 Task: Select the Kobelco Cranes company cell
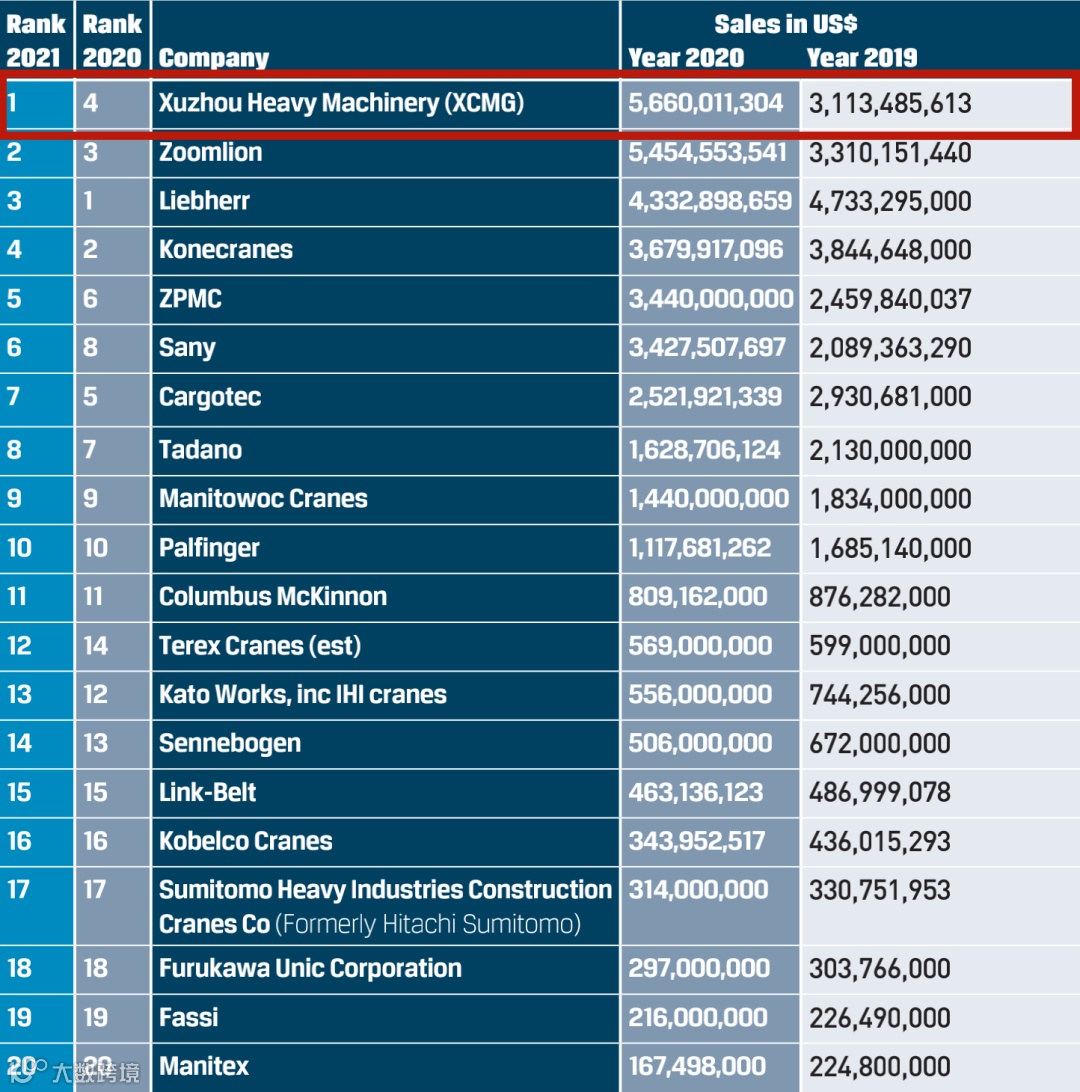[x=385, y=841]
